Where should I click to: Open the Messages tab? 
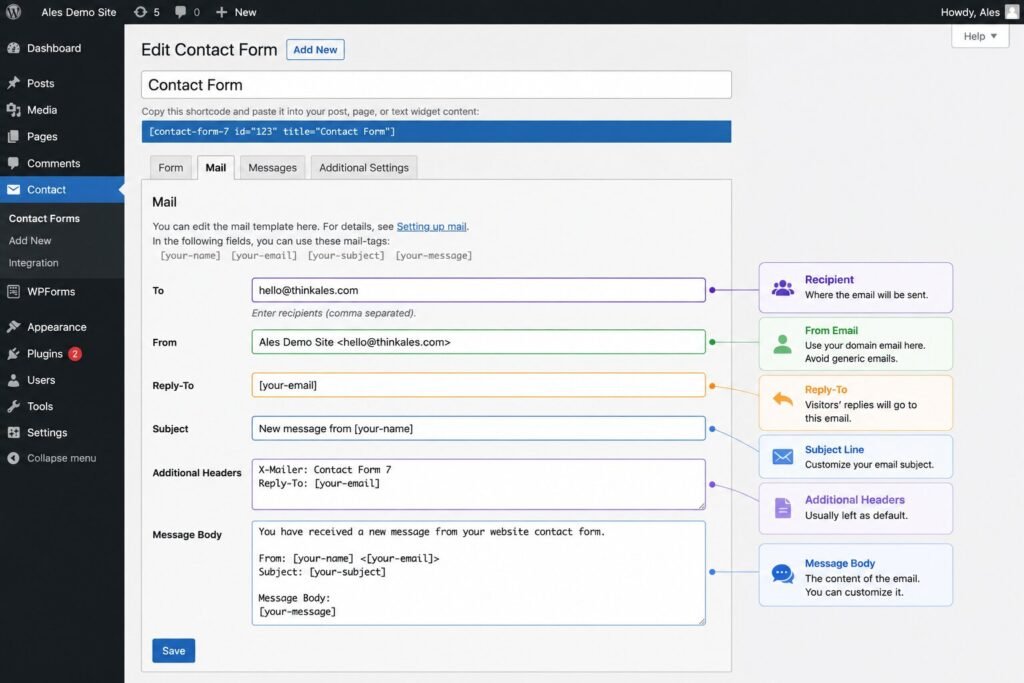point(272,167)
